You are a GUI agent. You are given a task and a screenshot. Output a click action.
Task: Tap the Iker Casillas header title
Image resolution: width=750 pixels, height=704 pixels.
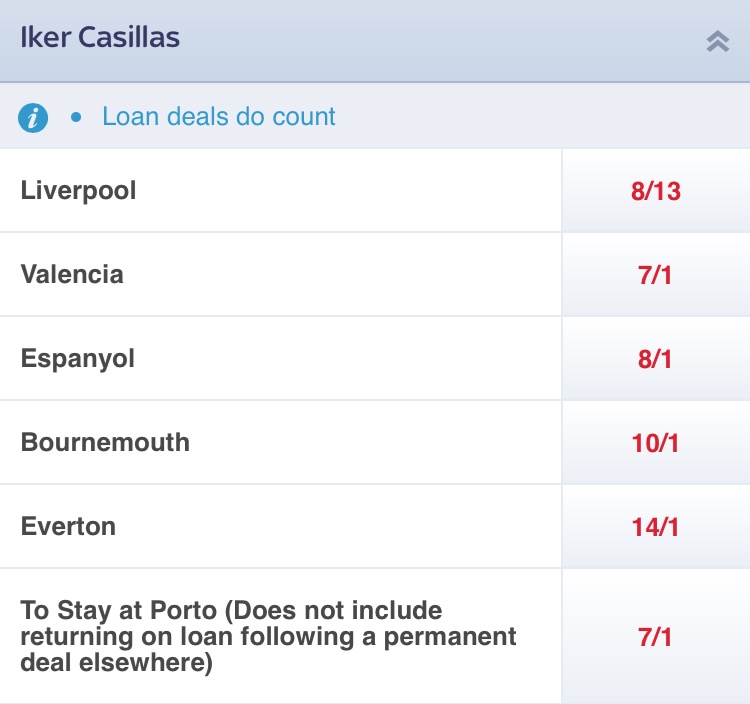100,39
